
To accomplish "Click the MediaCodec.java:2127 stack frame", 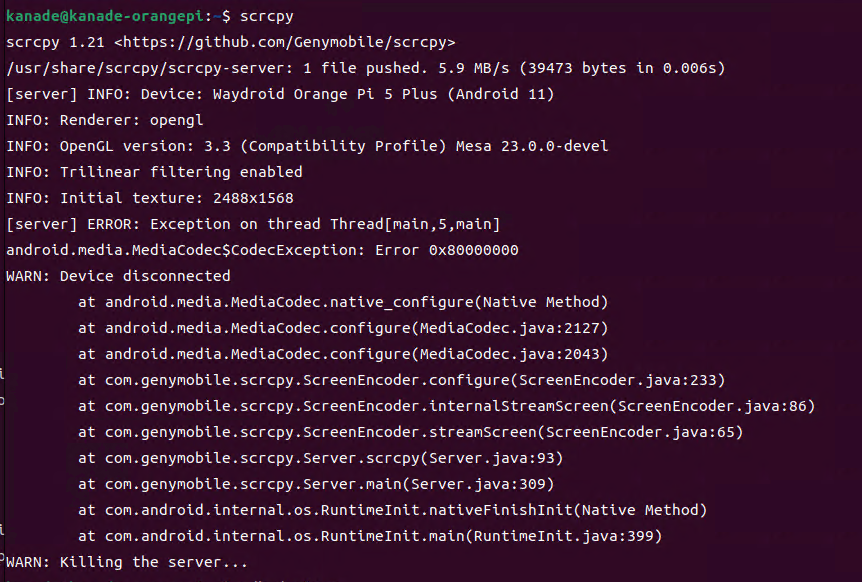I will (x=342, y=328).
